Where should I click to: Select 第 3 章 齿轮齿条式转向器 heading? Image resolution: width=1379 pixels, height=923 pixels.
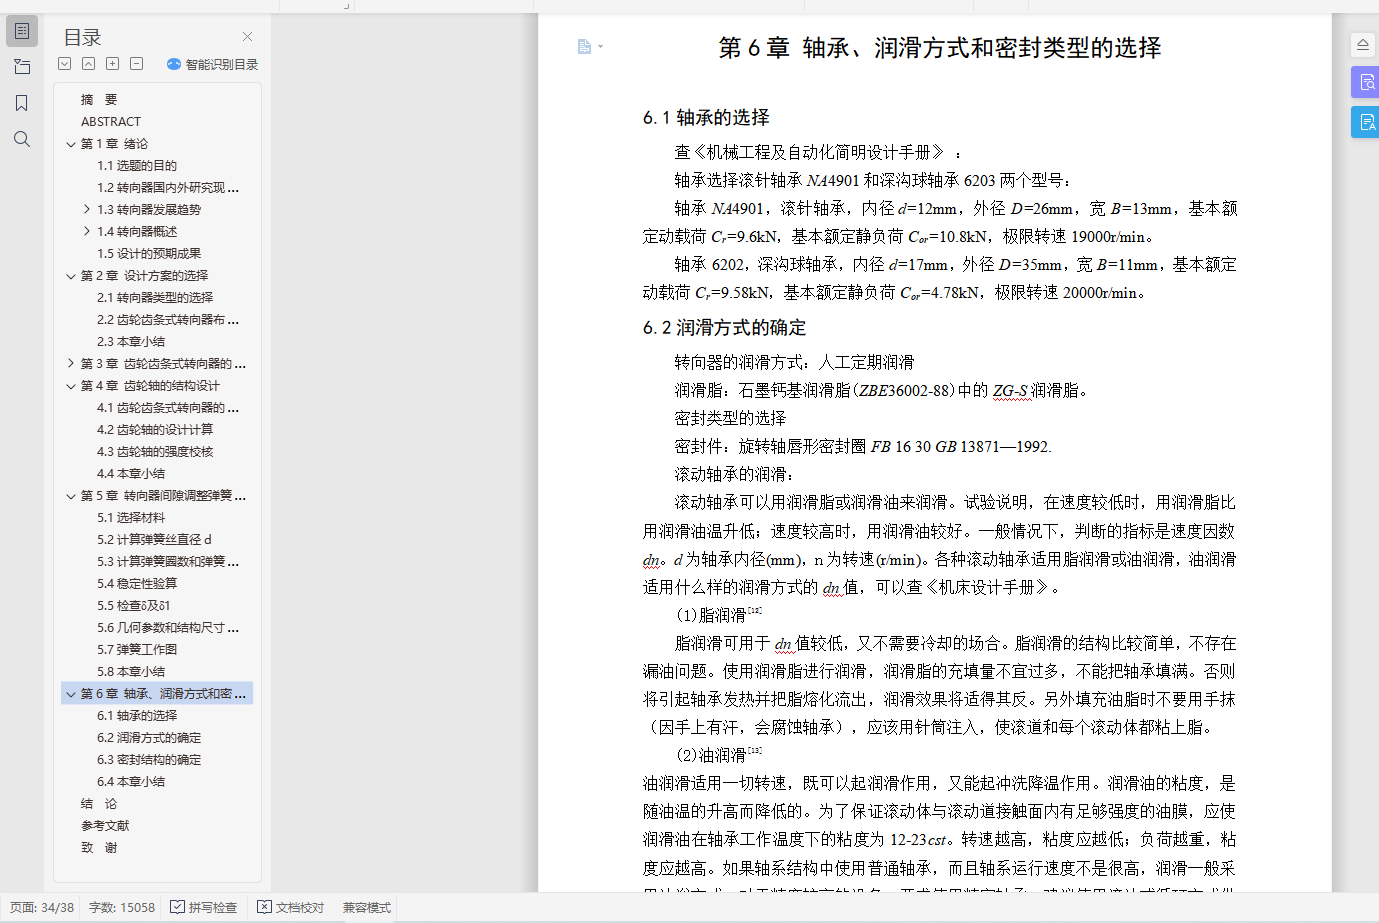[x=163, y=364]
